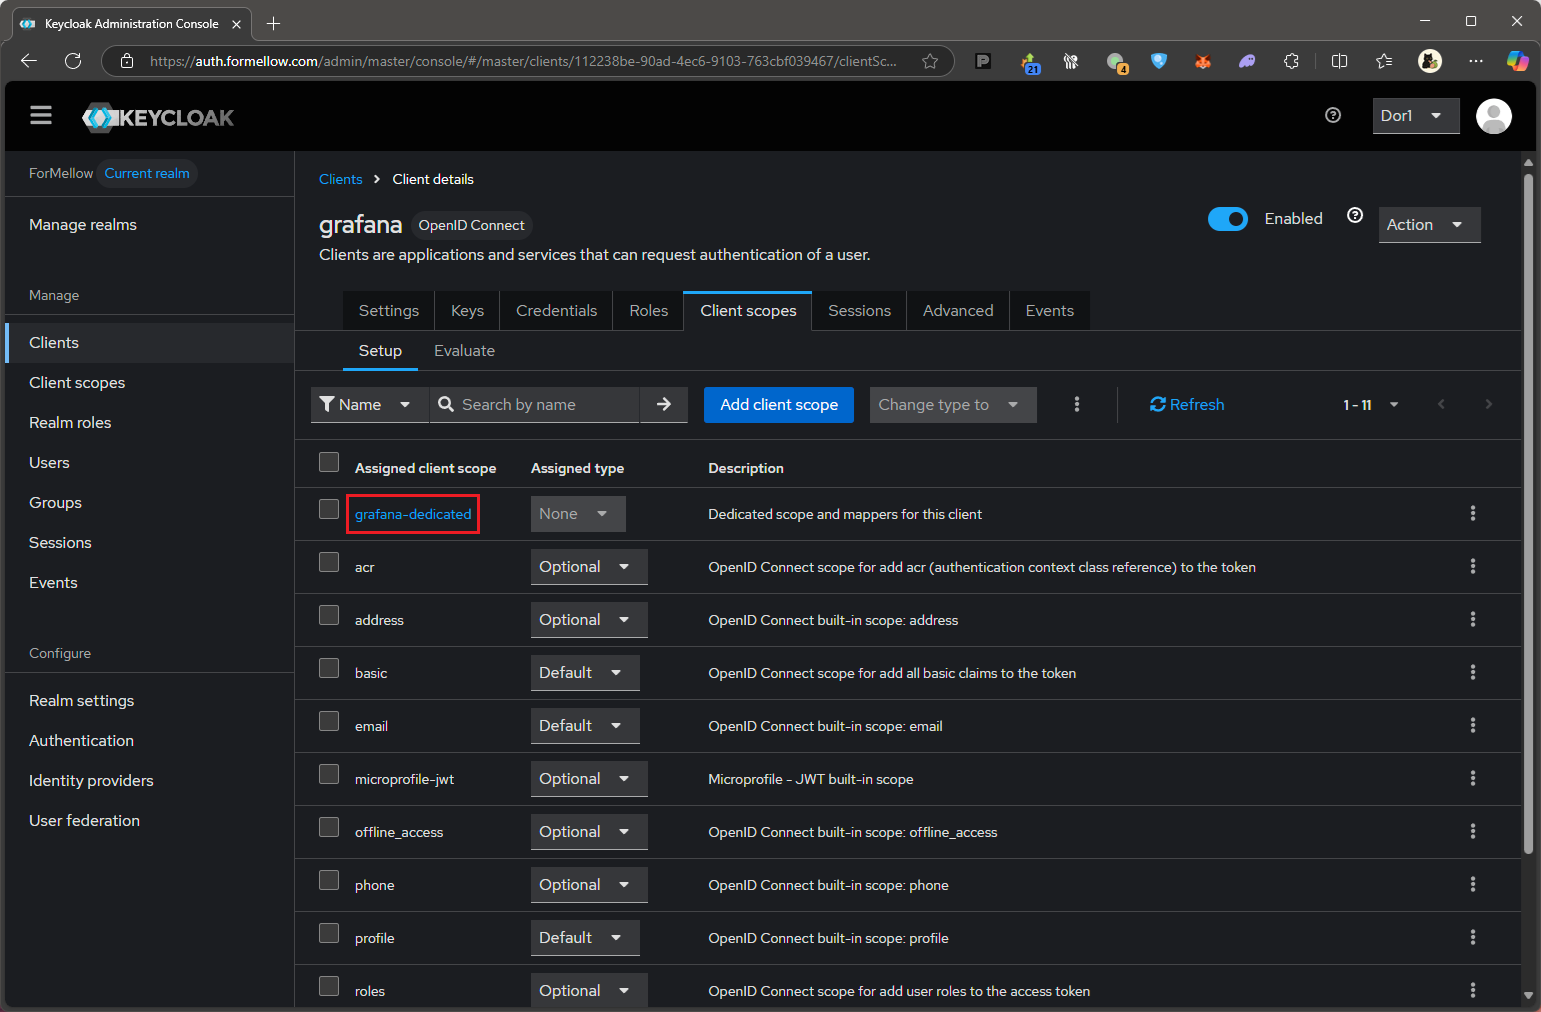Image resolution: width=1541 pixels, height=1012 pixels.
Task: Open the hamburger navigation menu
Action: [x=41, y=115]
